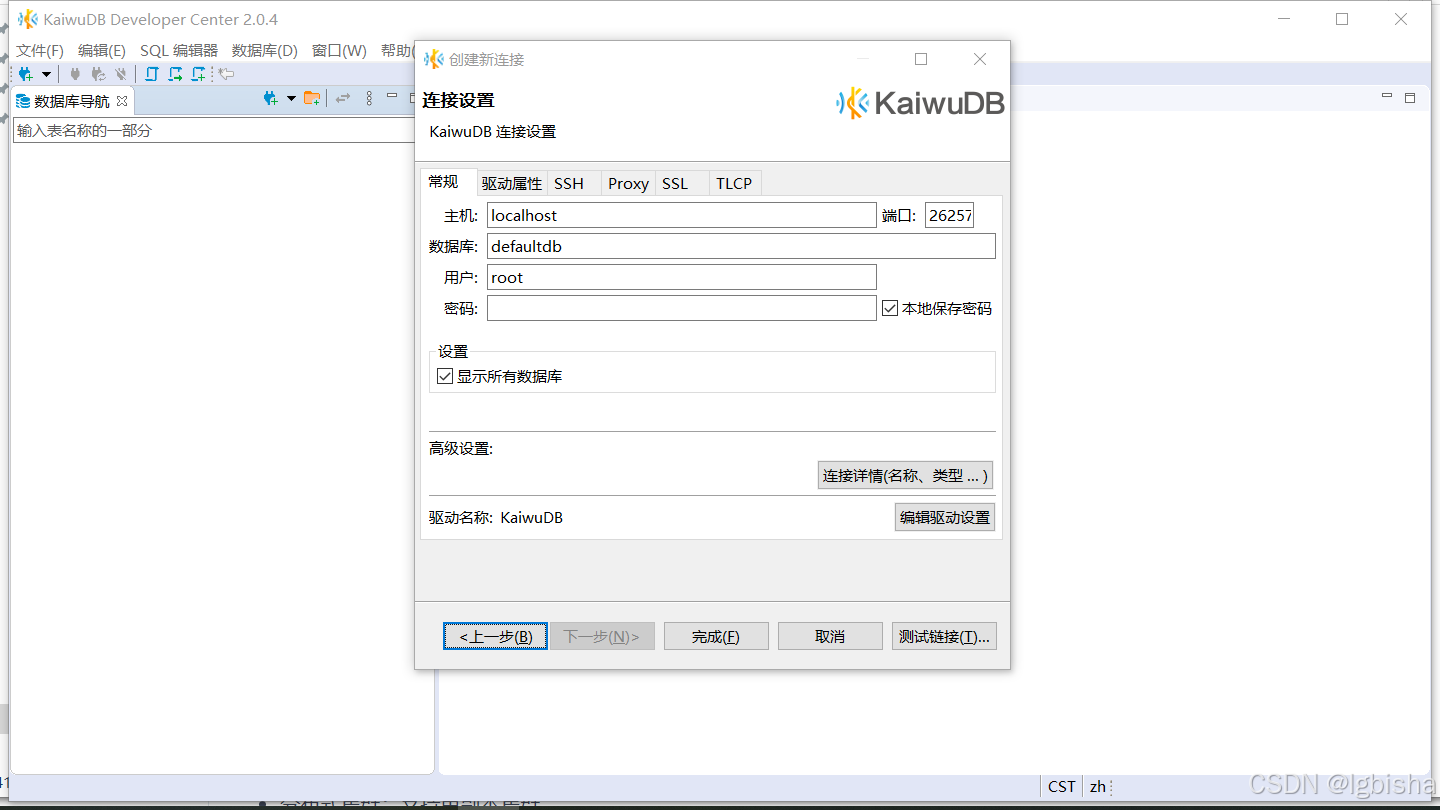Click the empty 密码 field
Viewport: 1440px width, 810px height.
click(682, 308)
